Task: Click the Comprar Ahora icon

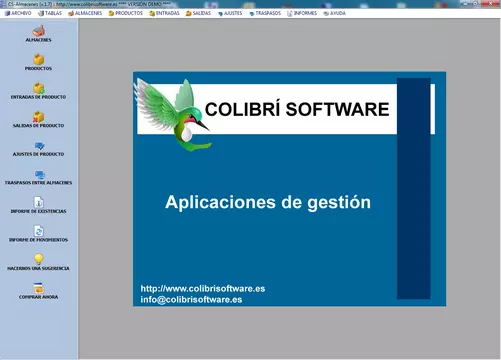Action: 39,288
